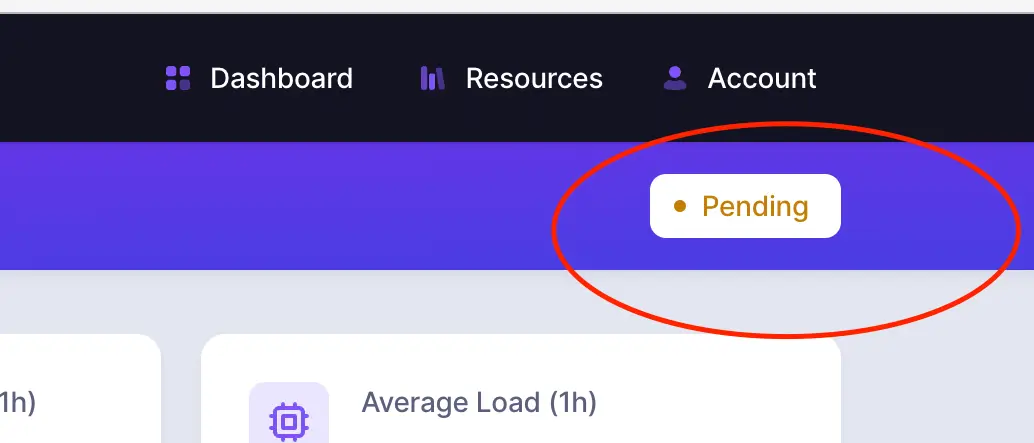The image size is (1034, 443).
Task: Click the Pending status badge
Action: [745, 206]
